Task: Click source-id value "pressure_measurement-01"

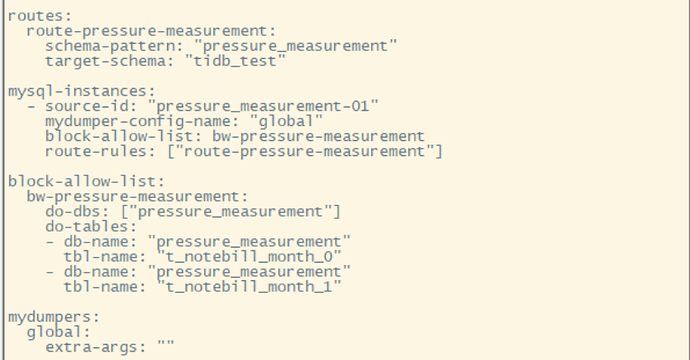Action: [263, 107]
